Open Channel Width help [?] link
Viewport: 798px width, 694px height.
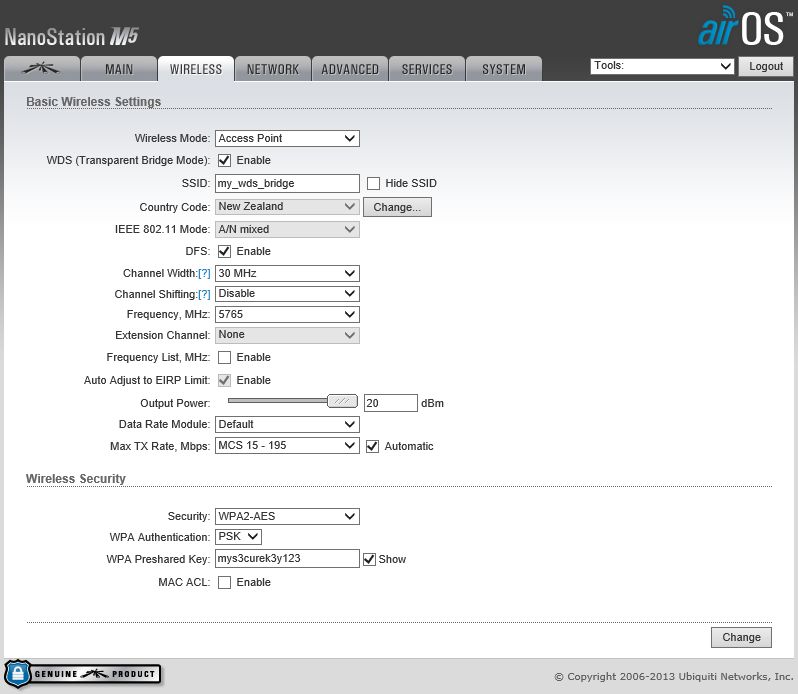coord(204,273)
